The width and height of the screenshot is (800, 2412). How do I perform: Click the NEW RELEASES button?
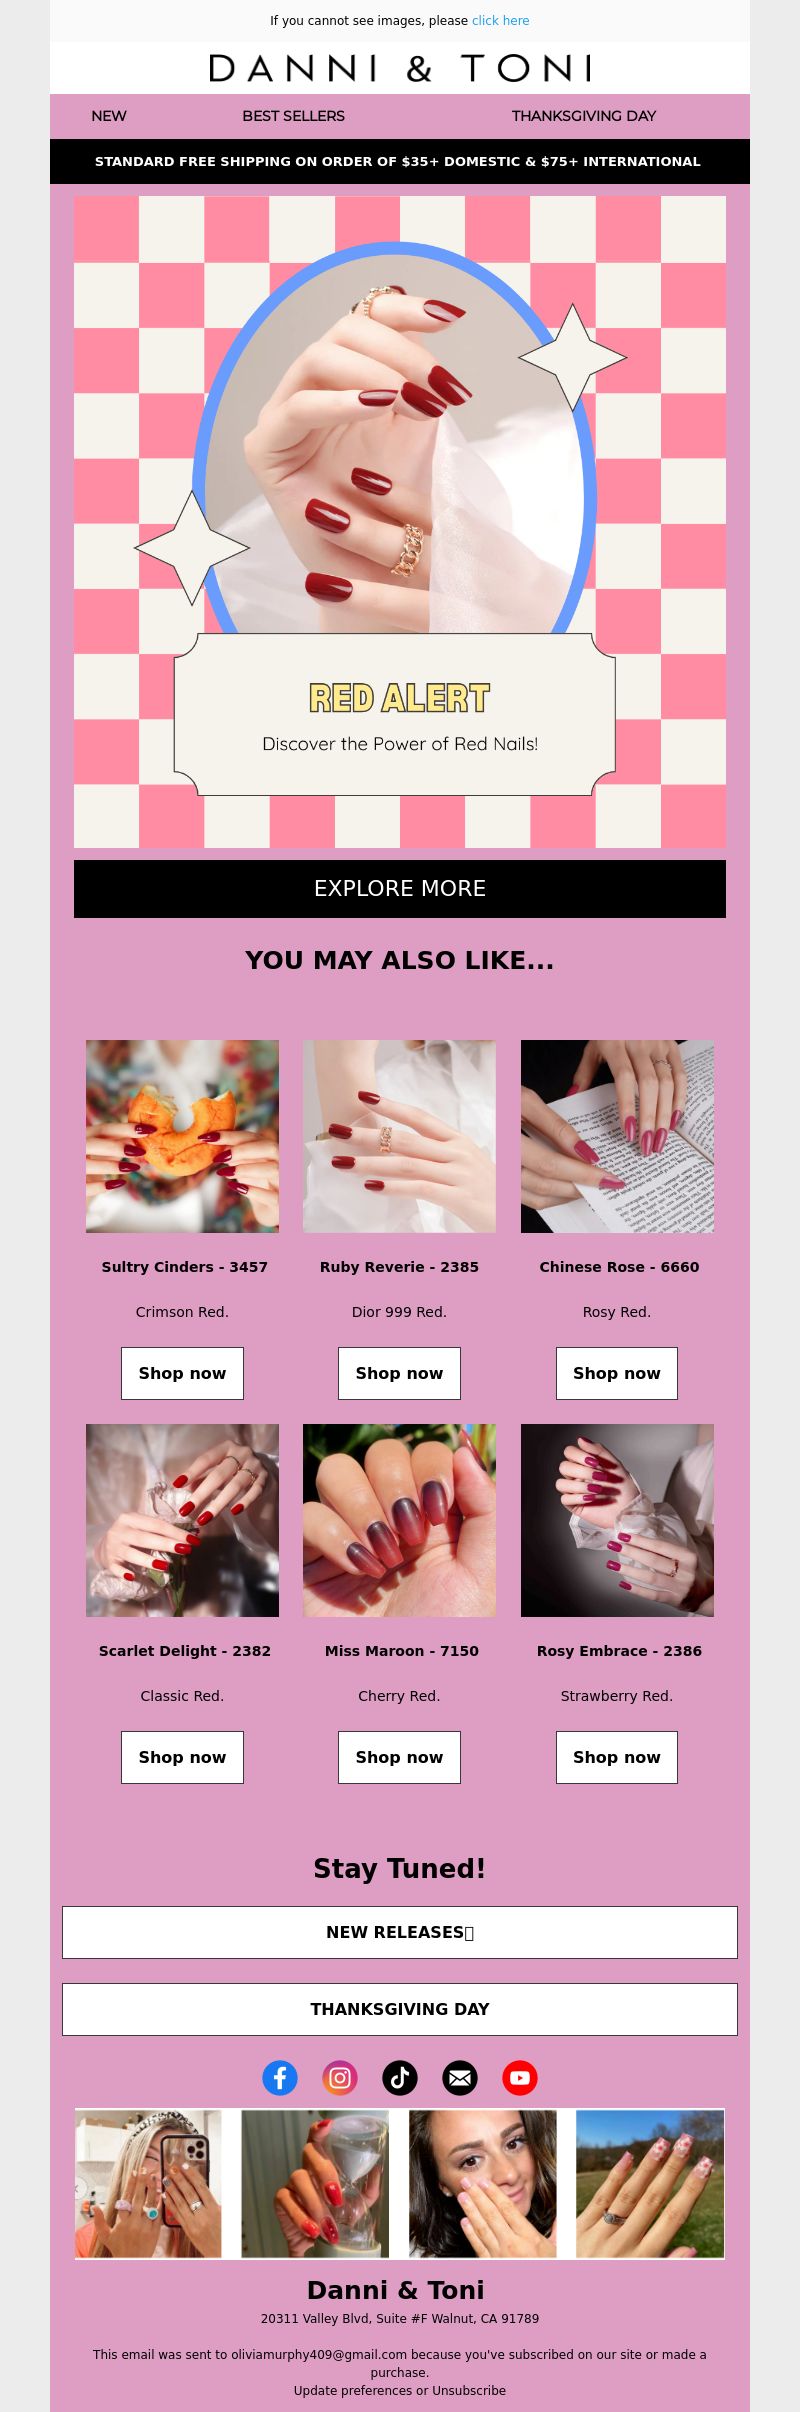click(400, 1932)
